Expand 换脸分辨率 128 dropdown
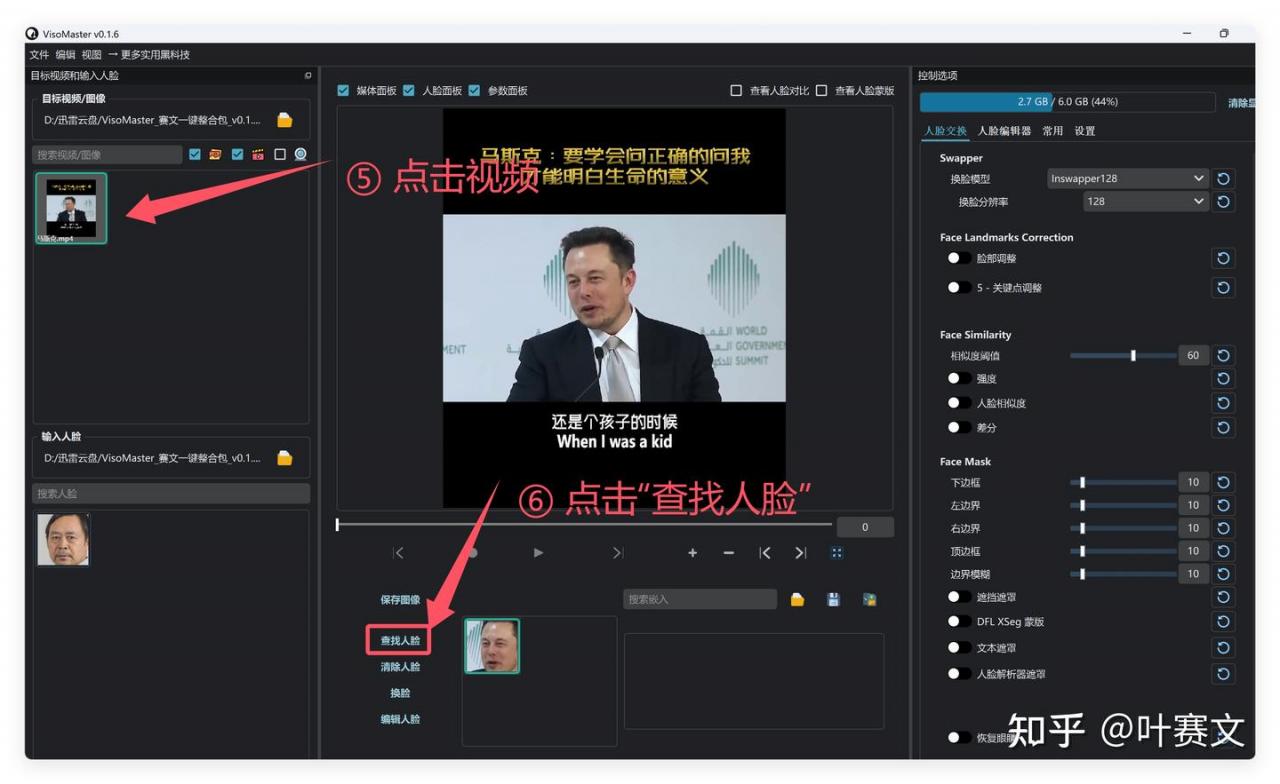 tap(1146, 201)
